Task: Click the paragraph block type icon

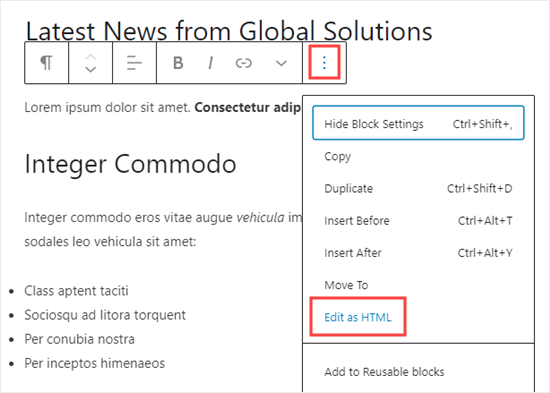Action: point(46,63)
